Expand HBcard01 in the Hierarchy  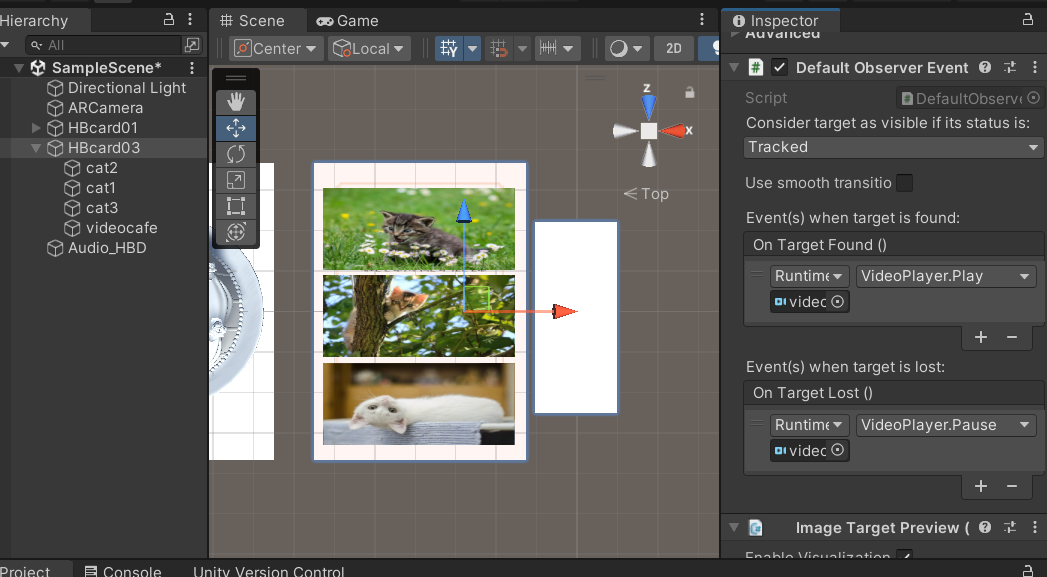(37, 128)
